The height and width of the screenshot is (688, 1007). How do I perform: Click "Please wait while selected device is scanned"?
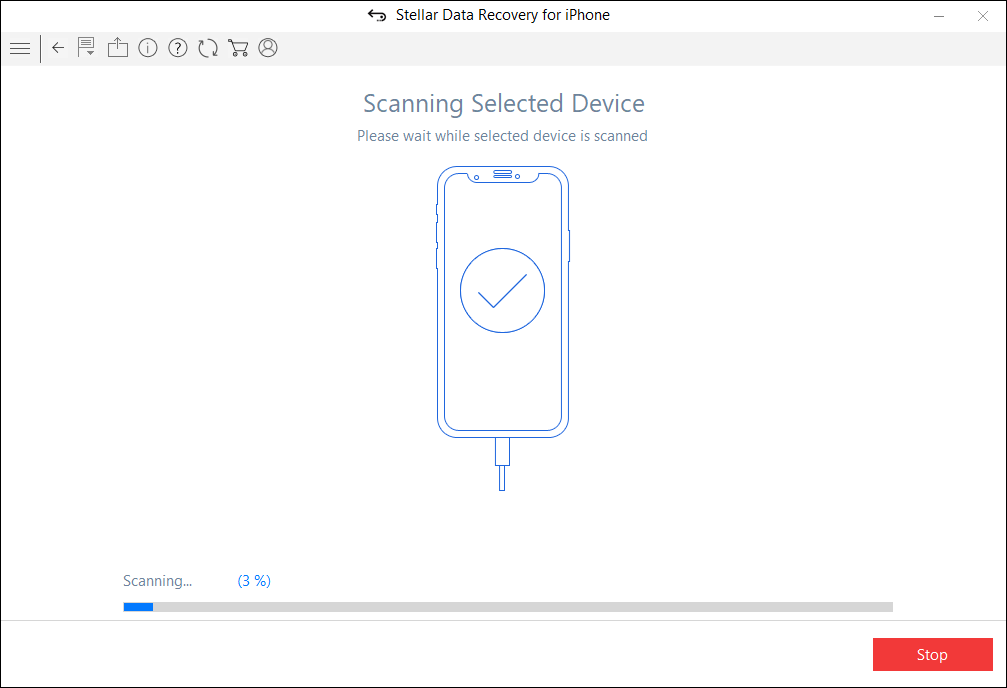(x=502, y=136)
